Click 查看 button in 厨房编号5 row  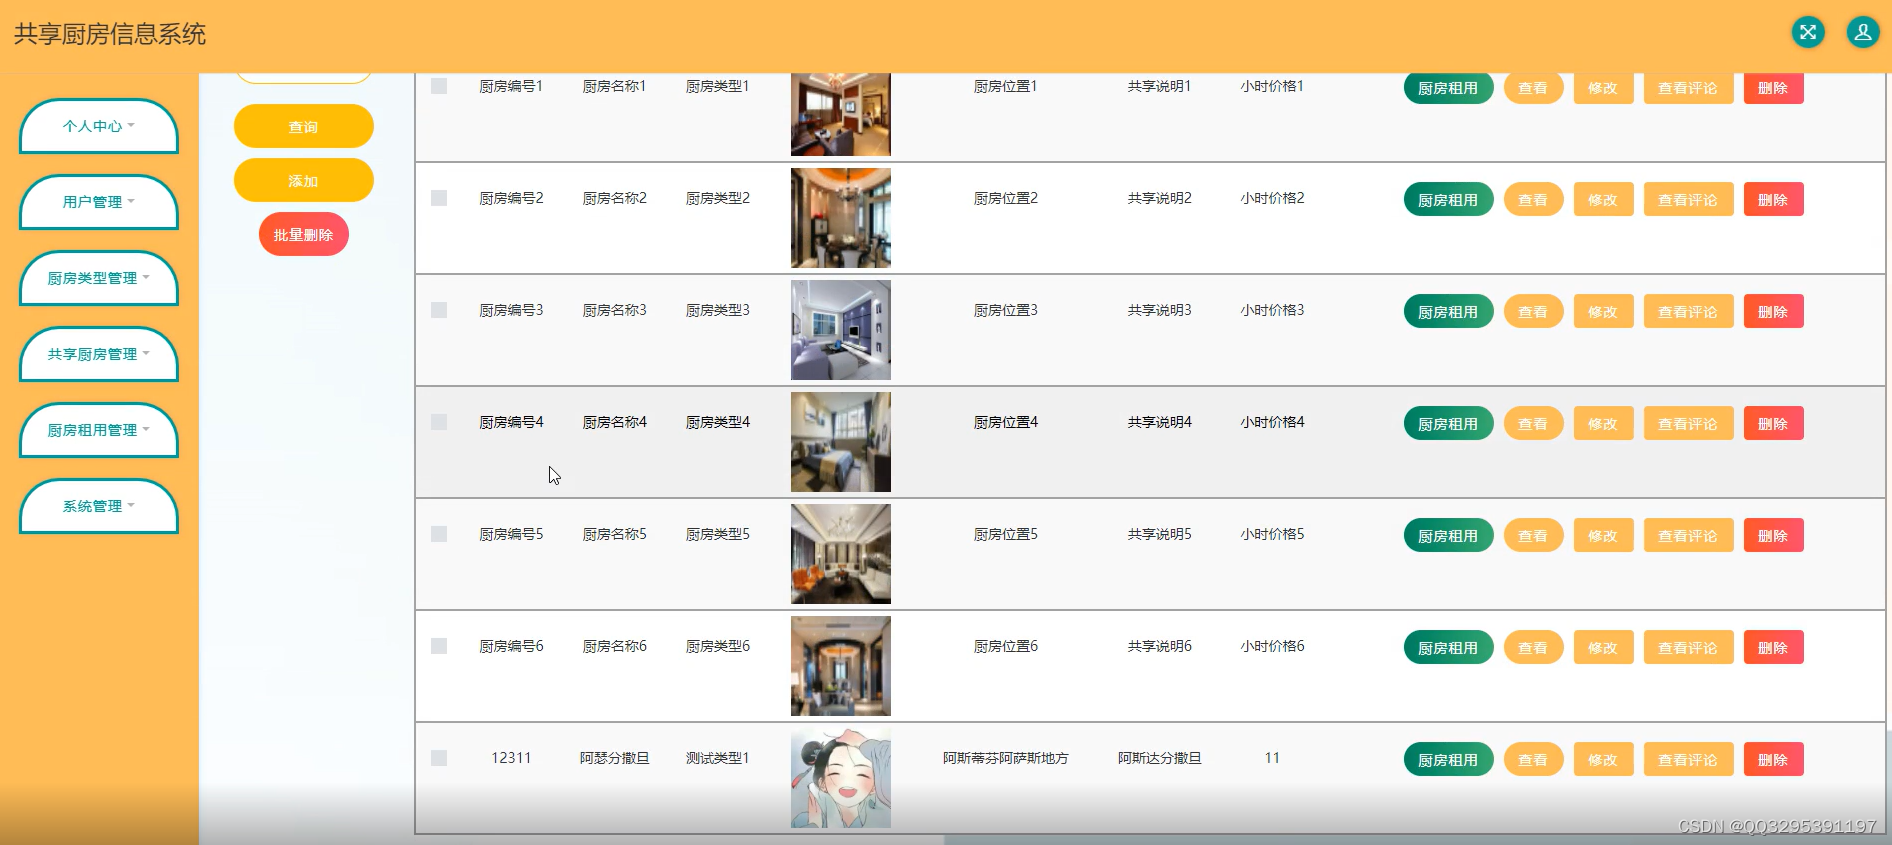[1533, 536]
